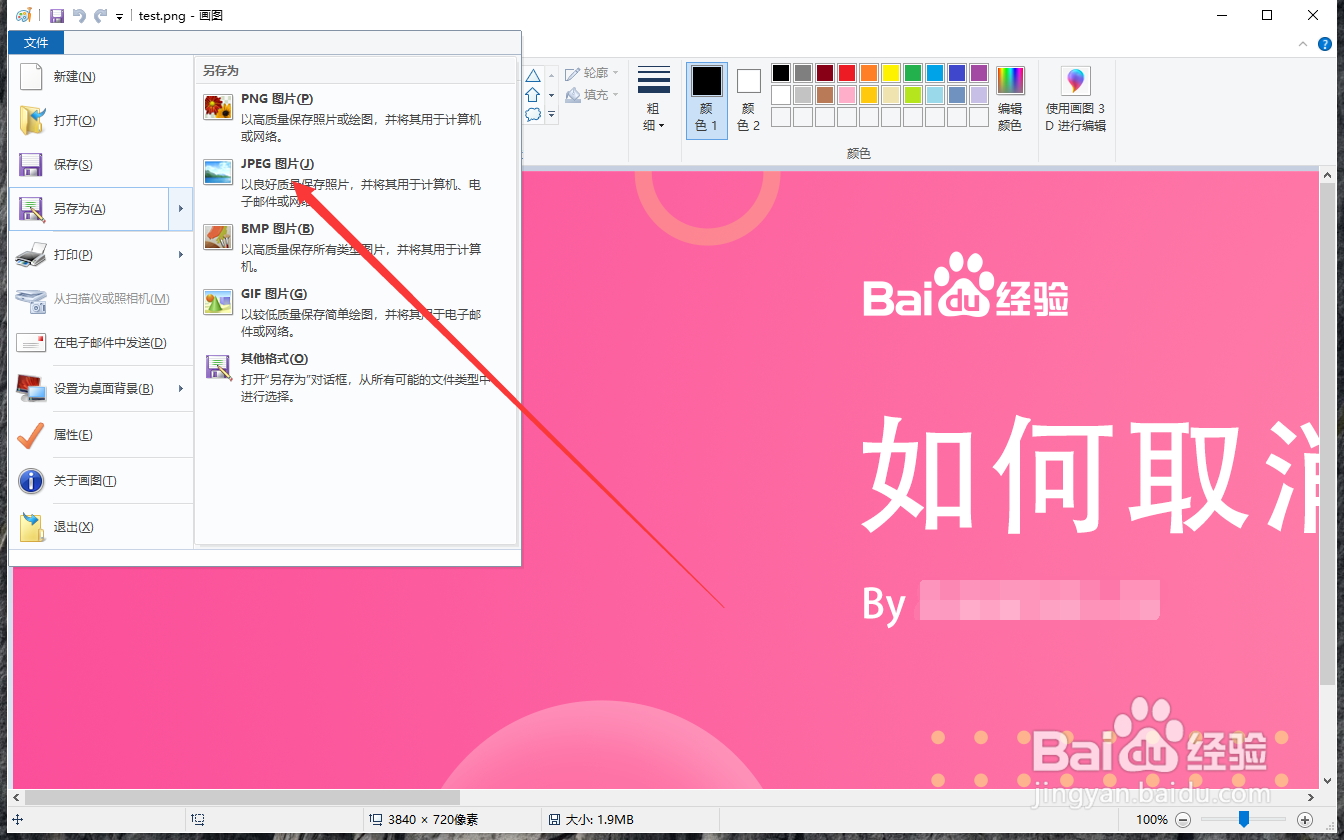Viewport: 1344px width, 840px height.
Task: Click the 另存为(A) menu entry
Action: (90, 209)
